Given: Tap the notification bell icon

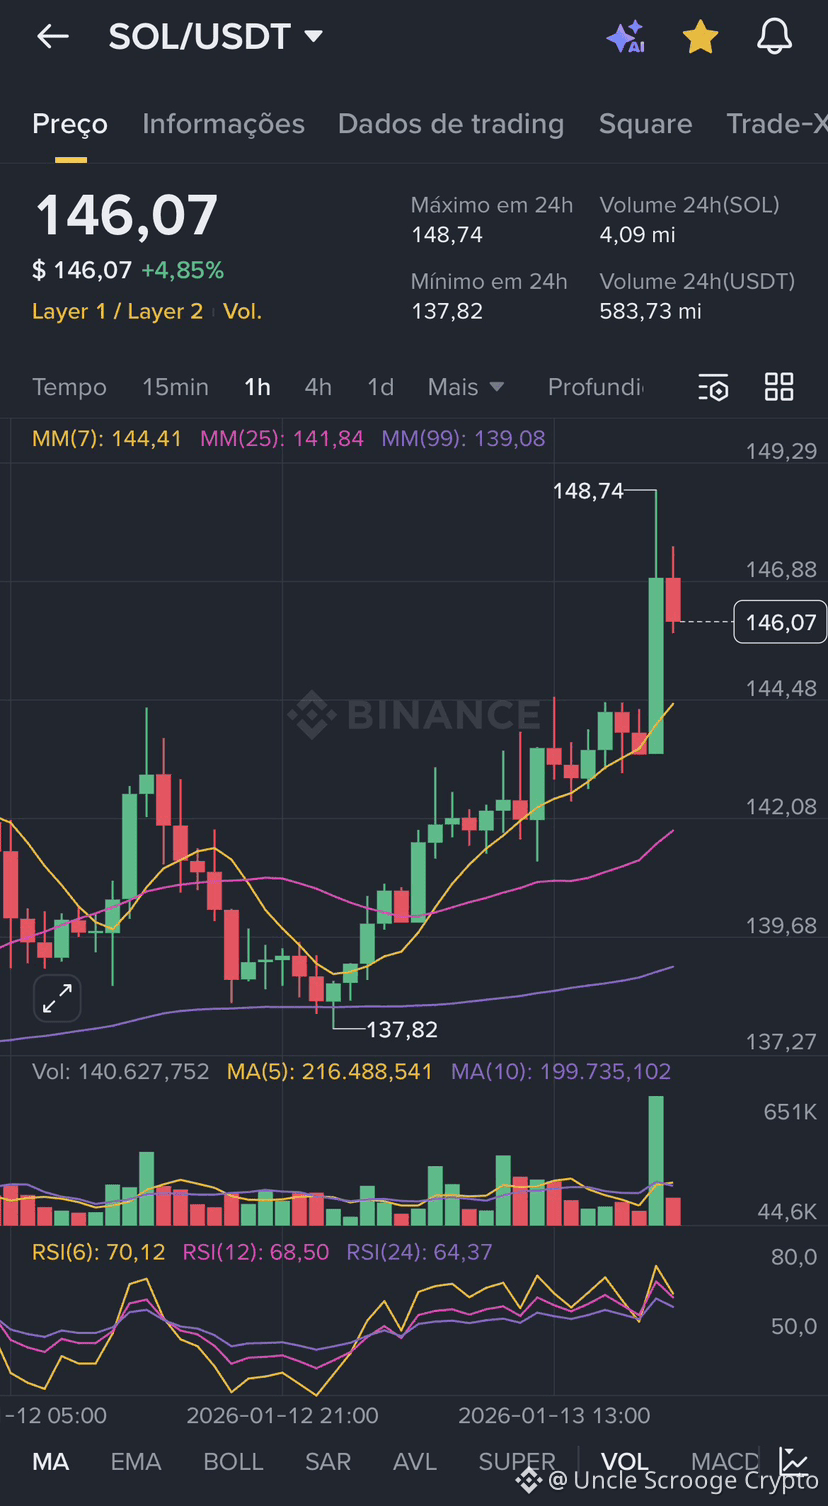Looking at the screenshot, I should (x=774, y=36).
